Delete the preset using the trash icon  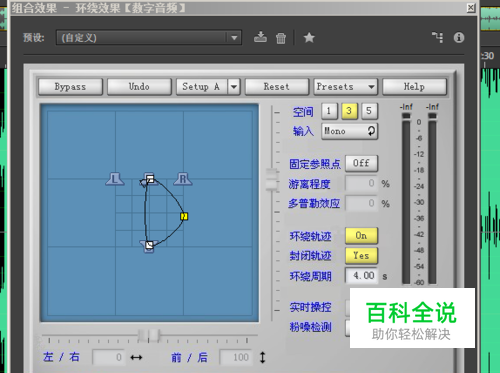click(281, 38)
